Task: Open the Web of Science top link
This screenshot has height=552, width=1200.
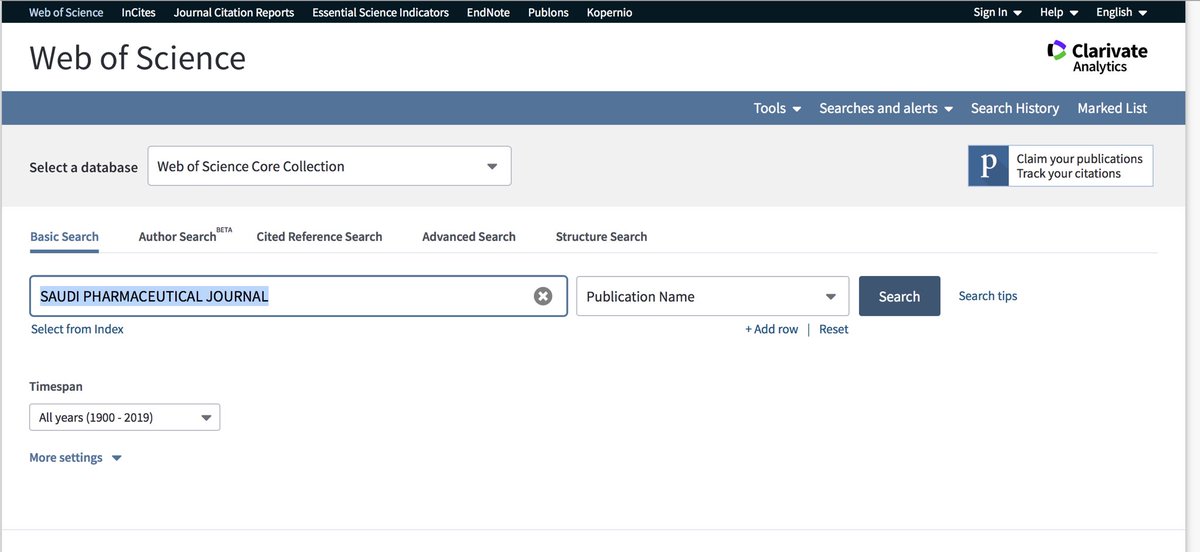Action: point(66,12)
